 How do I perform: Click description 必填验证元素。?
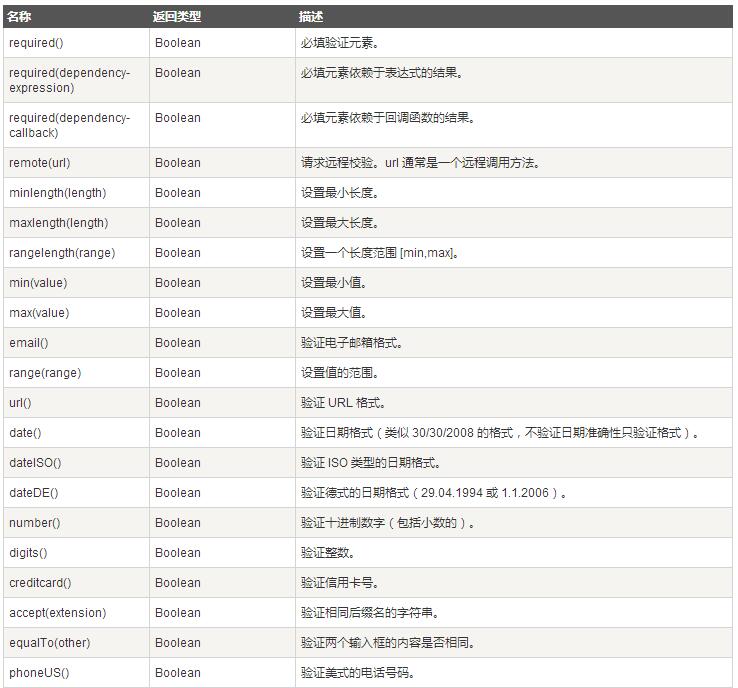coord(340,43)
